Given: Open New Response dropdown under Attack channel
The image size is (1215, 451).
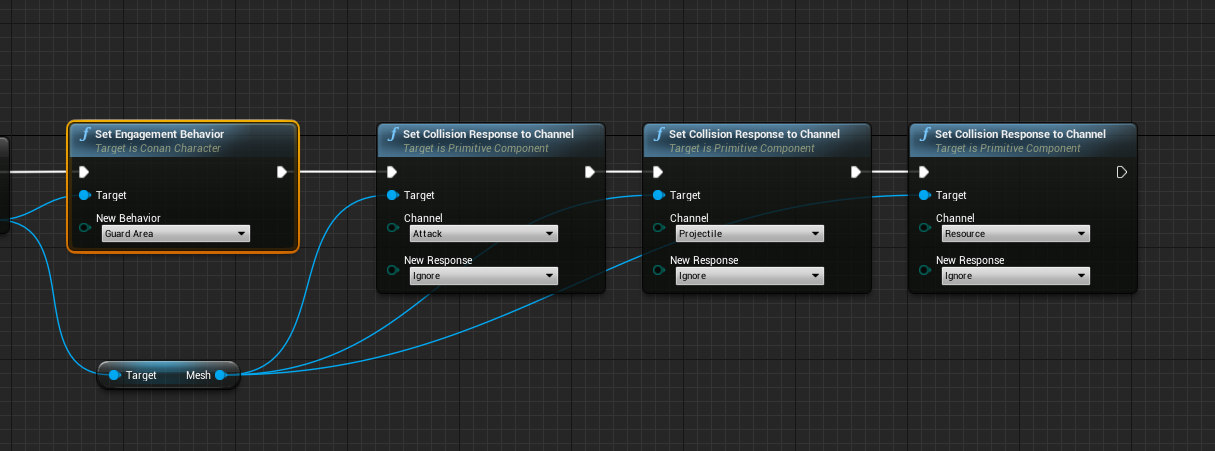Looking at the screenshot, I should (x=483, y=276).
